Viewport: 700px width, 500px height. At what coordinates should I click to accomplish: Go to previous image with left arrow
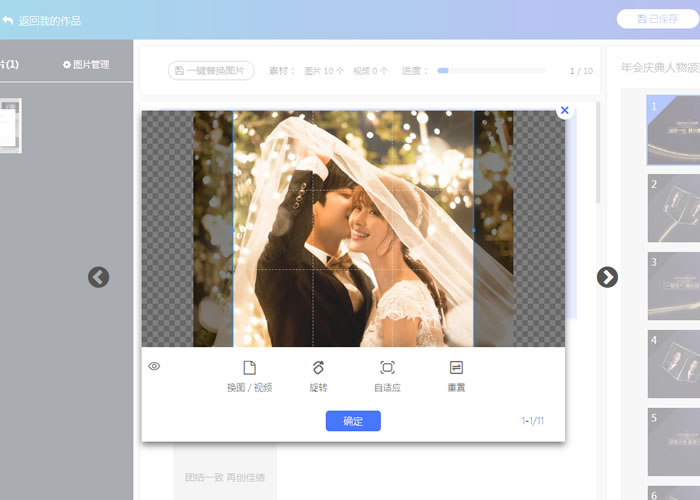click(98, 277)
